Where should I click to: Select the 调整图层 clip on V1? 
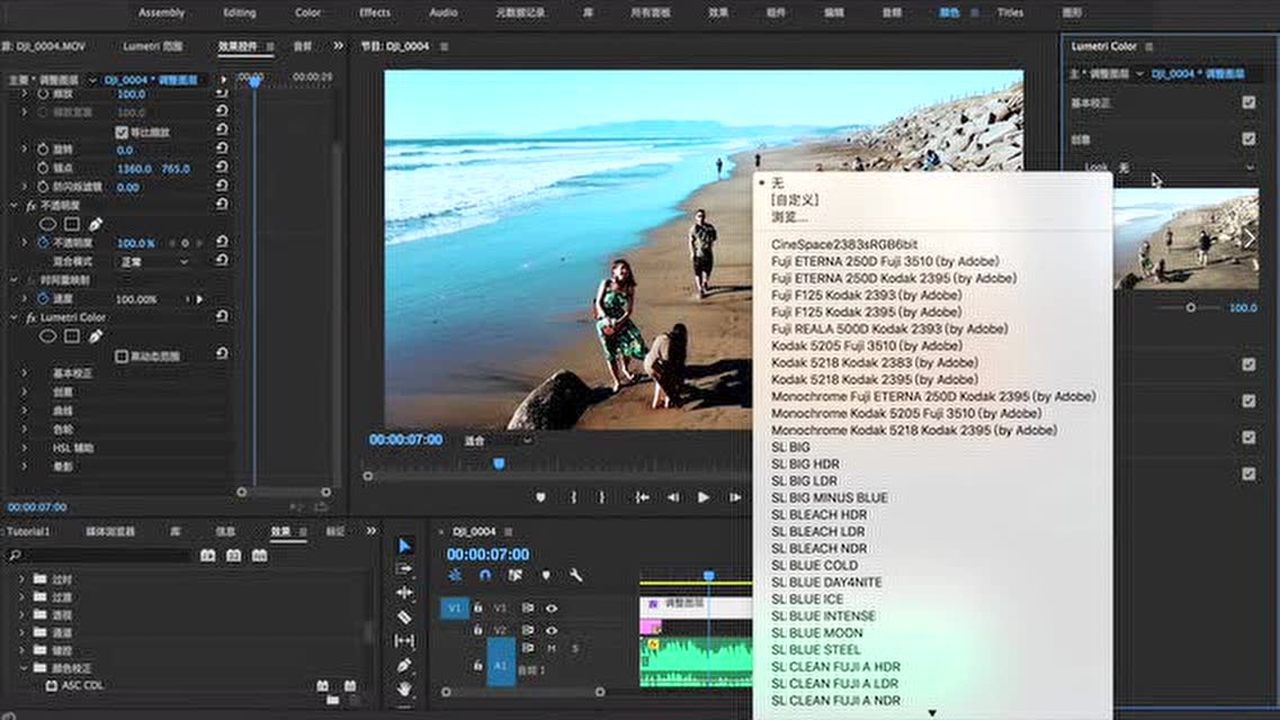coord(696,606)
